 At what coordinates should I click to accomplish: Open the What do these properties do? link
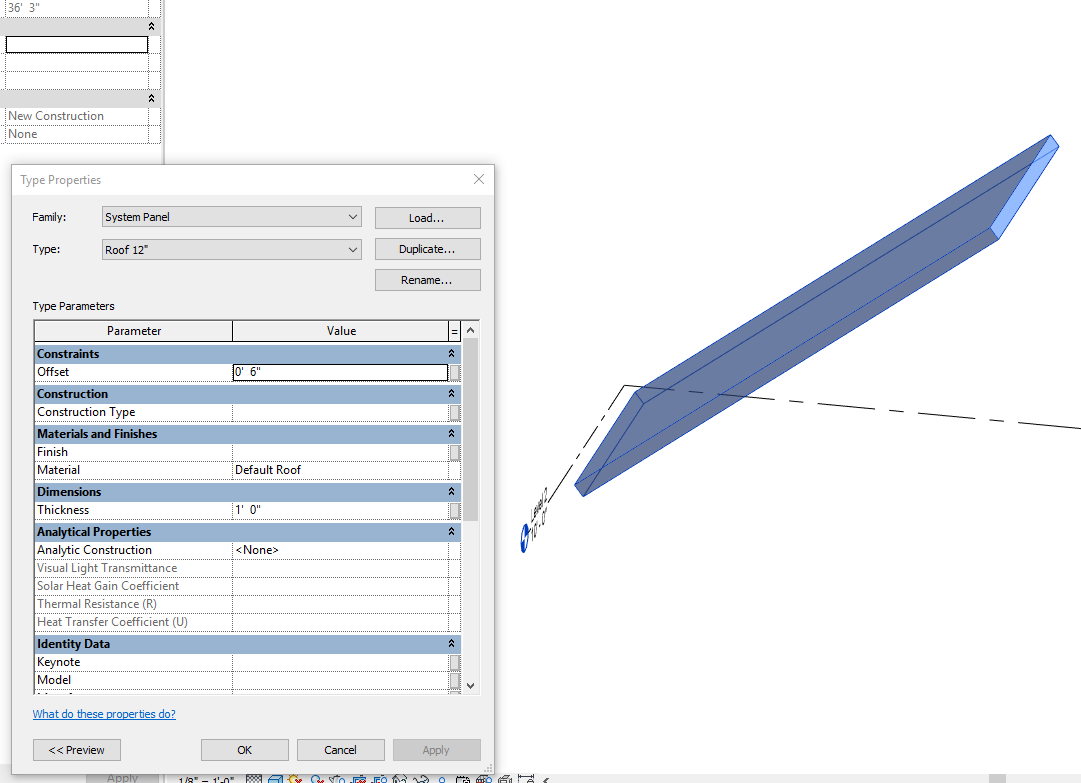tap(104, 714)
